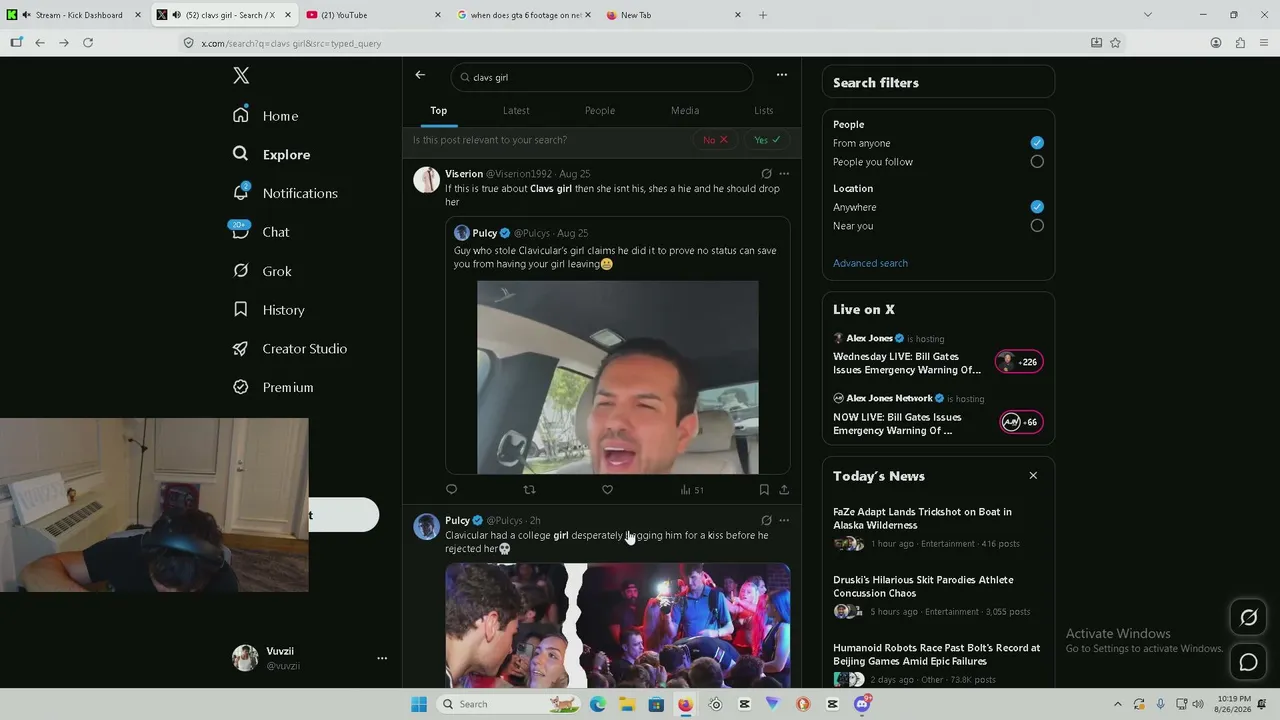Open the floating messages button
The height and width of the screenshot is (720, 1280).
tap(1248, 662)
